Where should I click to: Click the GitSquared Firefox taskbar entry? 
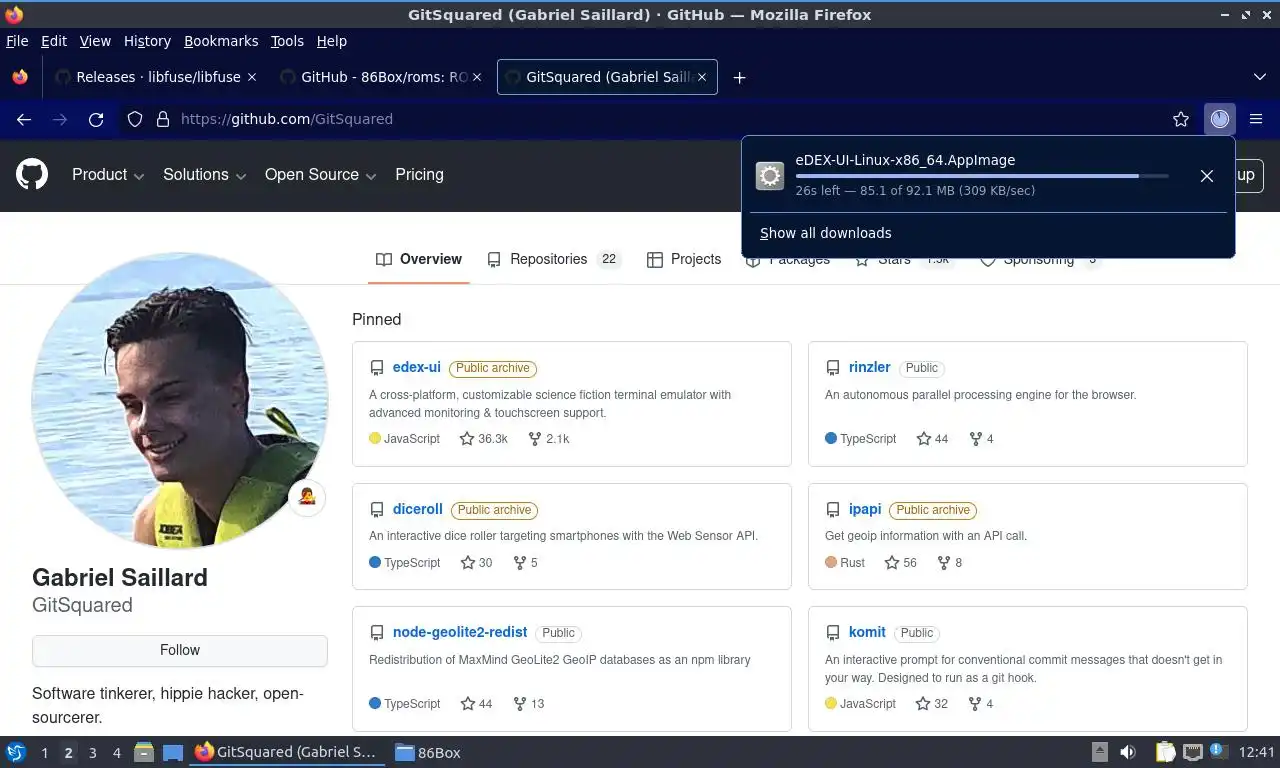(x=287, y=753)
